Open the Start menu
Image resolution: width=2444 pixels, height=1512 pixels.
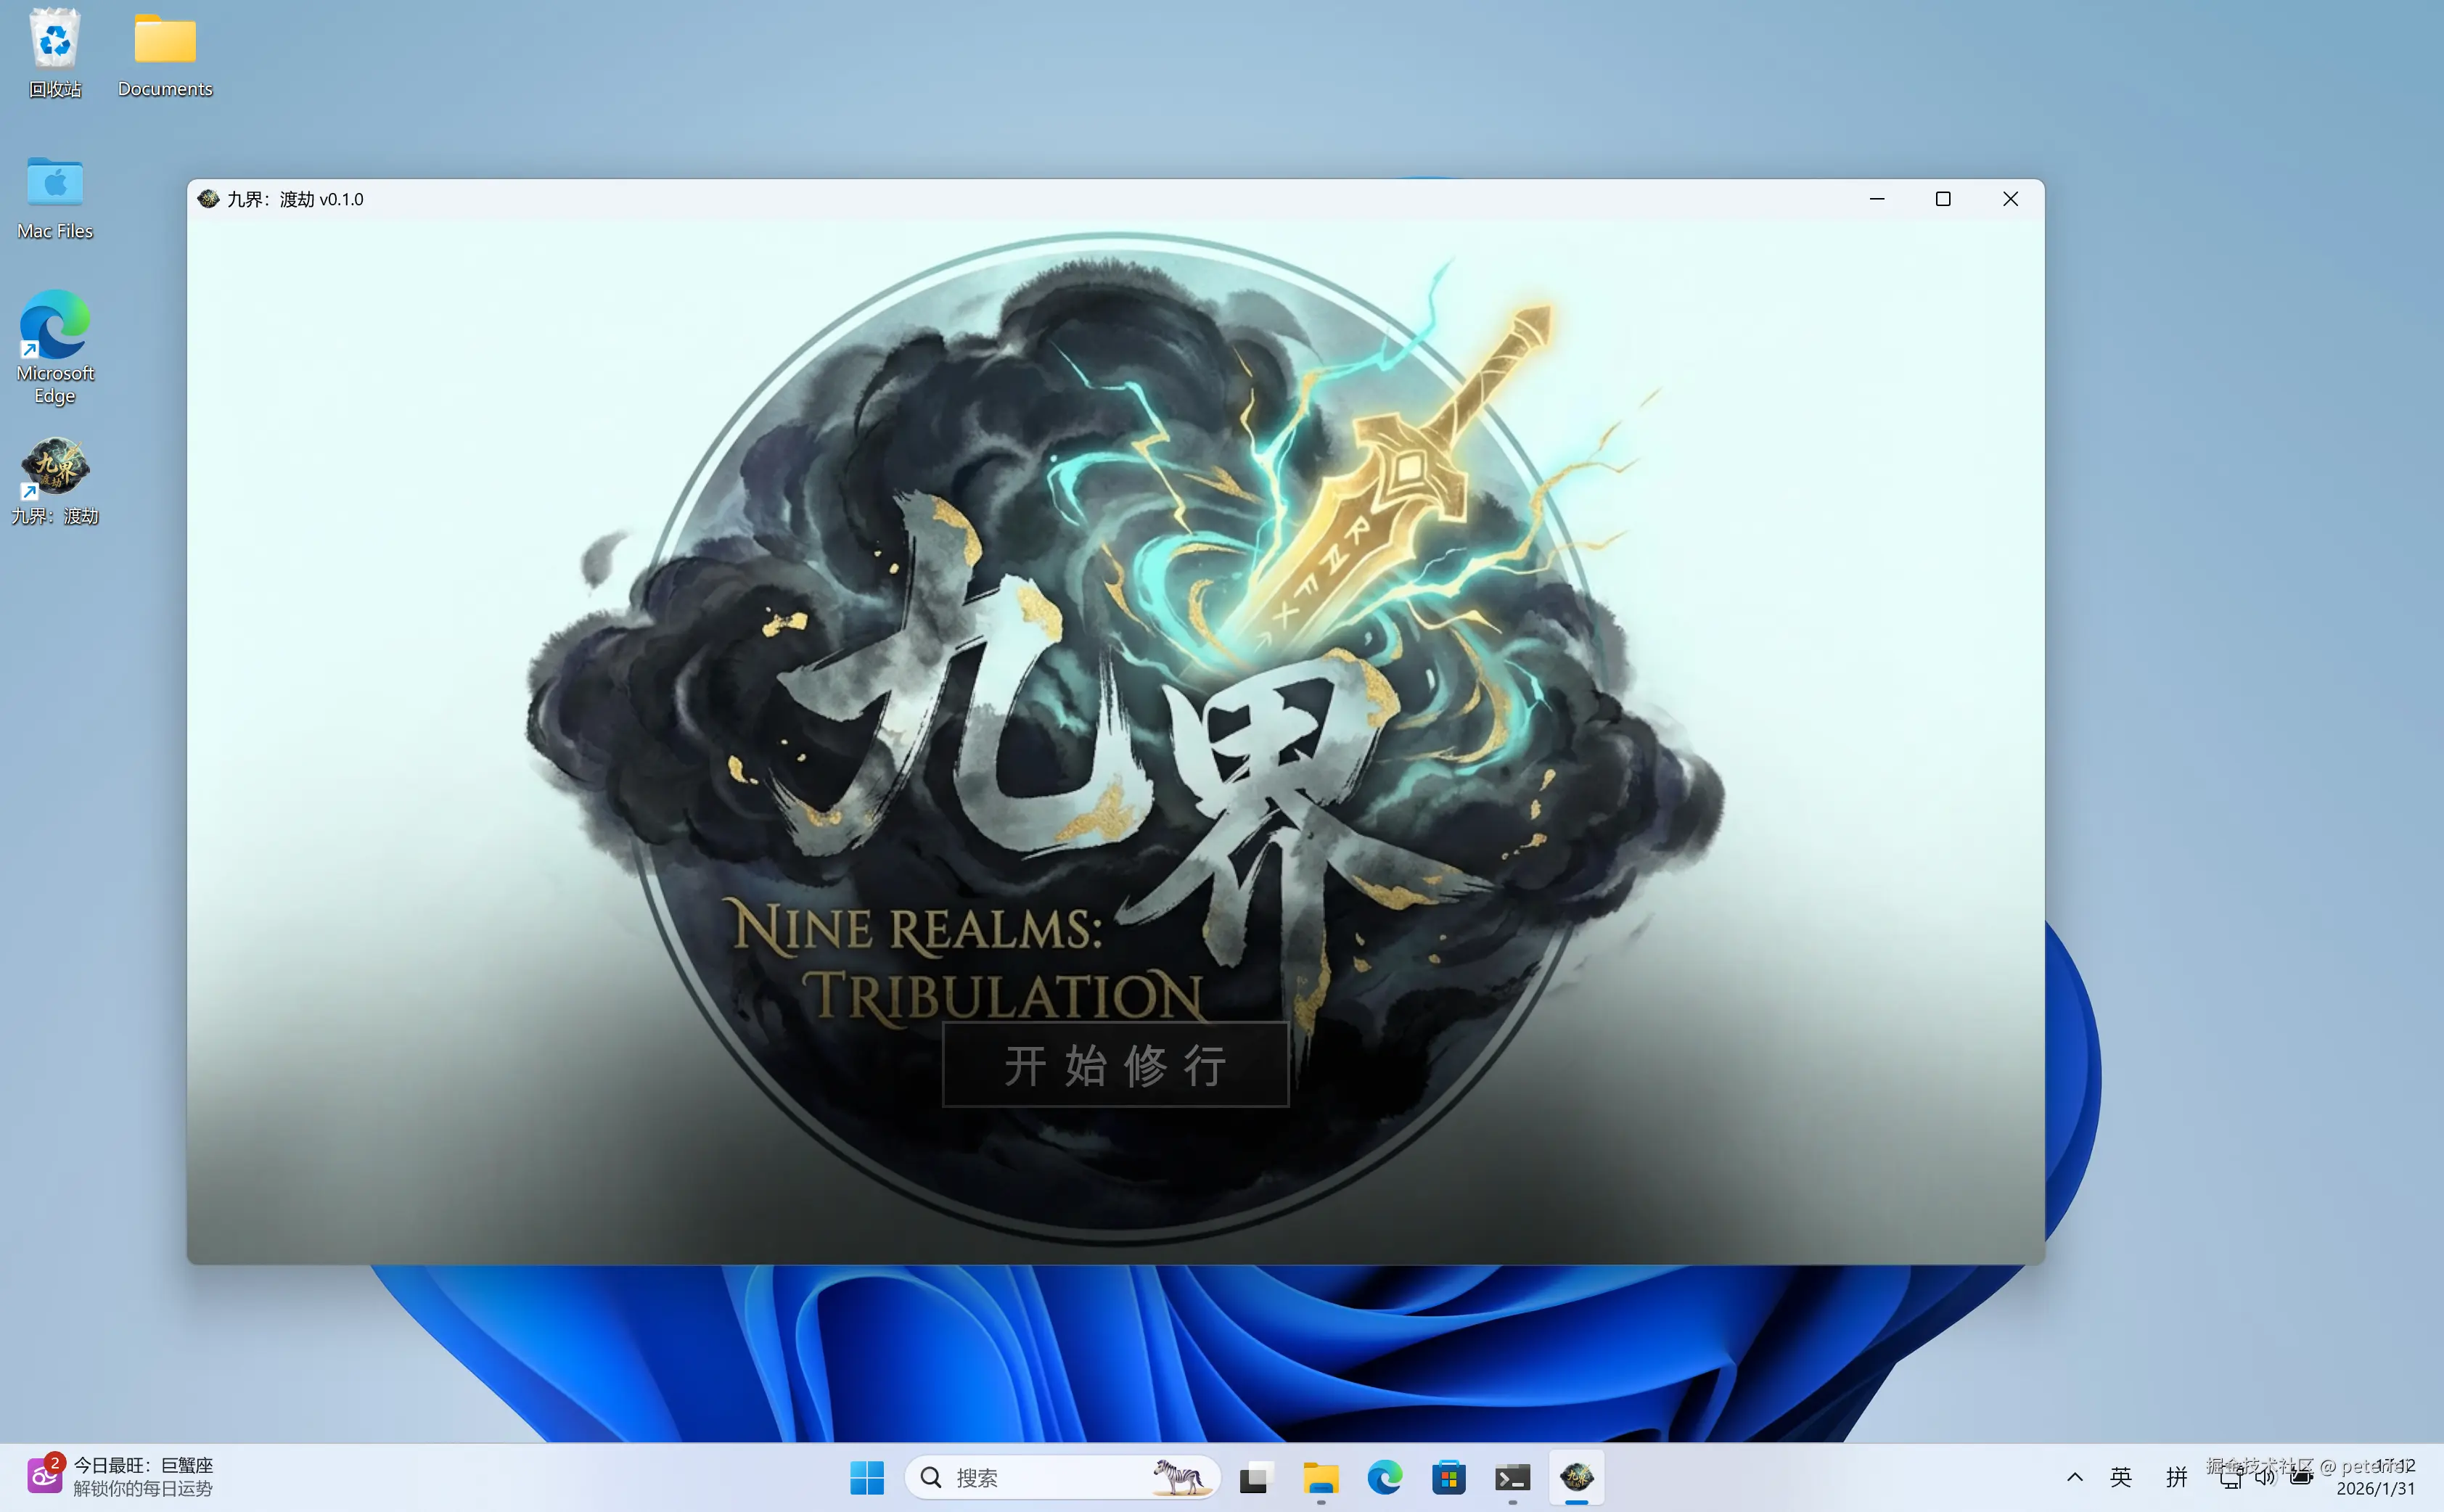867,1477
